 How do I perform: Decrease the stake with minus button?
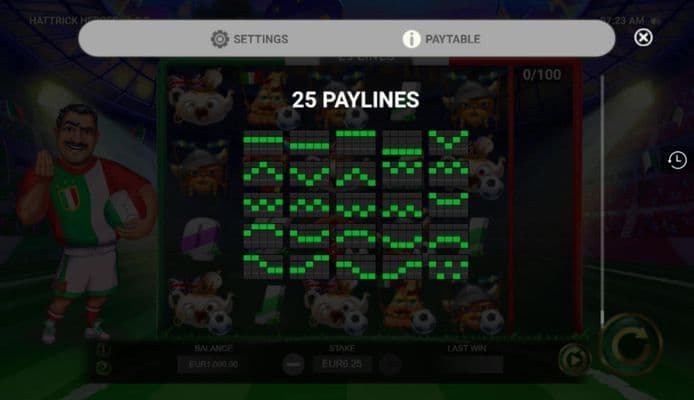(x=293, y=365)
